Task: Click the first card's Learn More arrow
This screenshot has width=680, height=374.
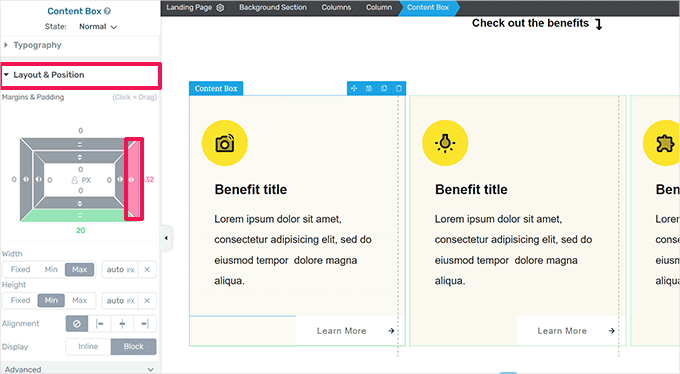Action: click(x=391, y=331)
